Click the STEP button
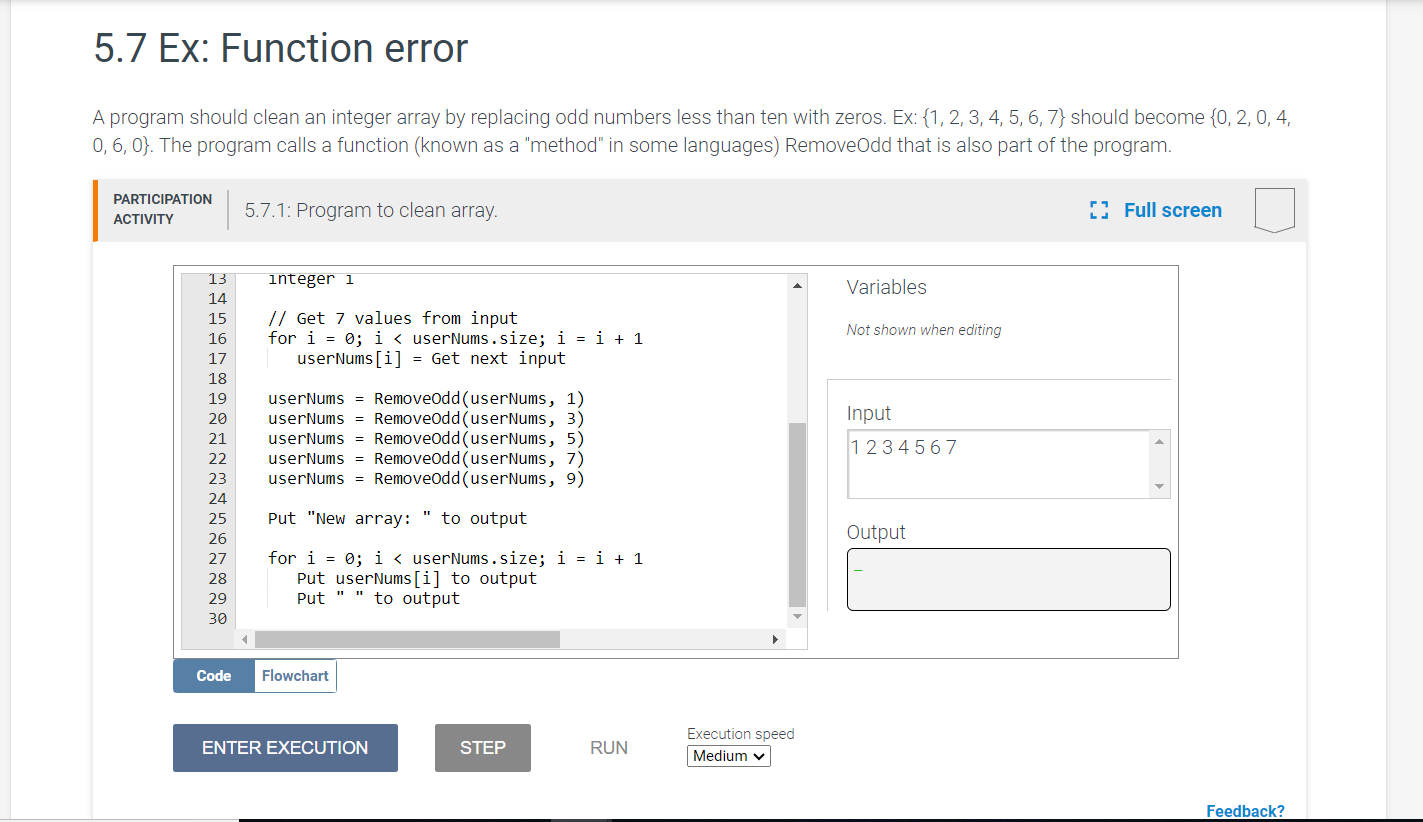 coord(482,747)
